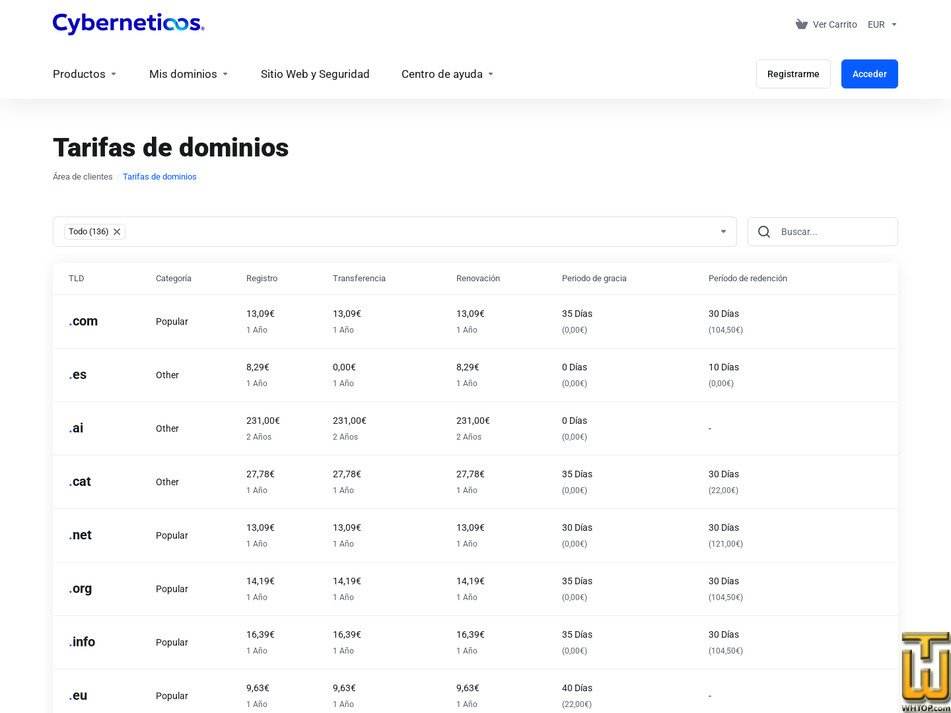
Task: Click the Todo (136) filter label
Action: point(89,232)
